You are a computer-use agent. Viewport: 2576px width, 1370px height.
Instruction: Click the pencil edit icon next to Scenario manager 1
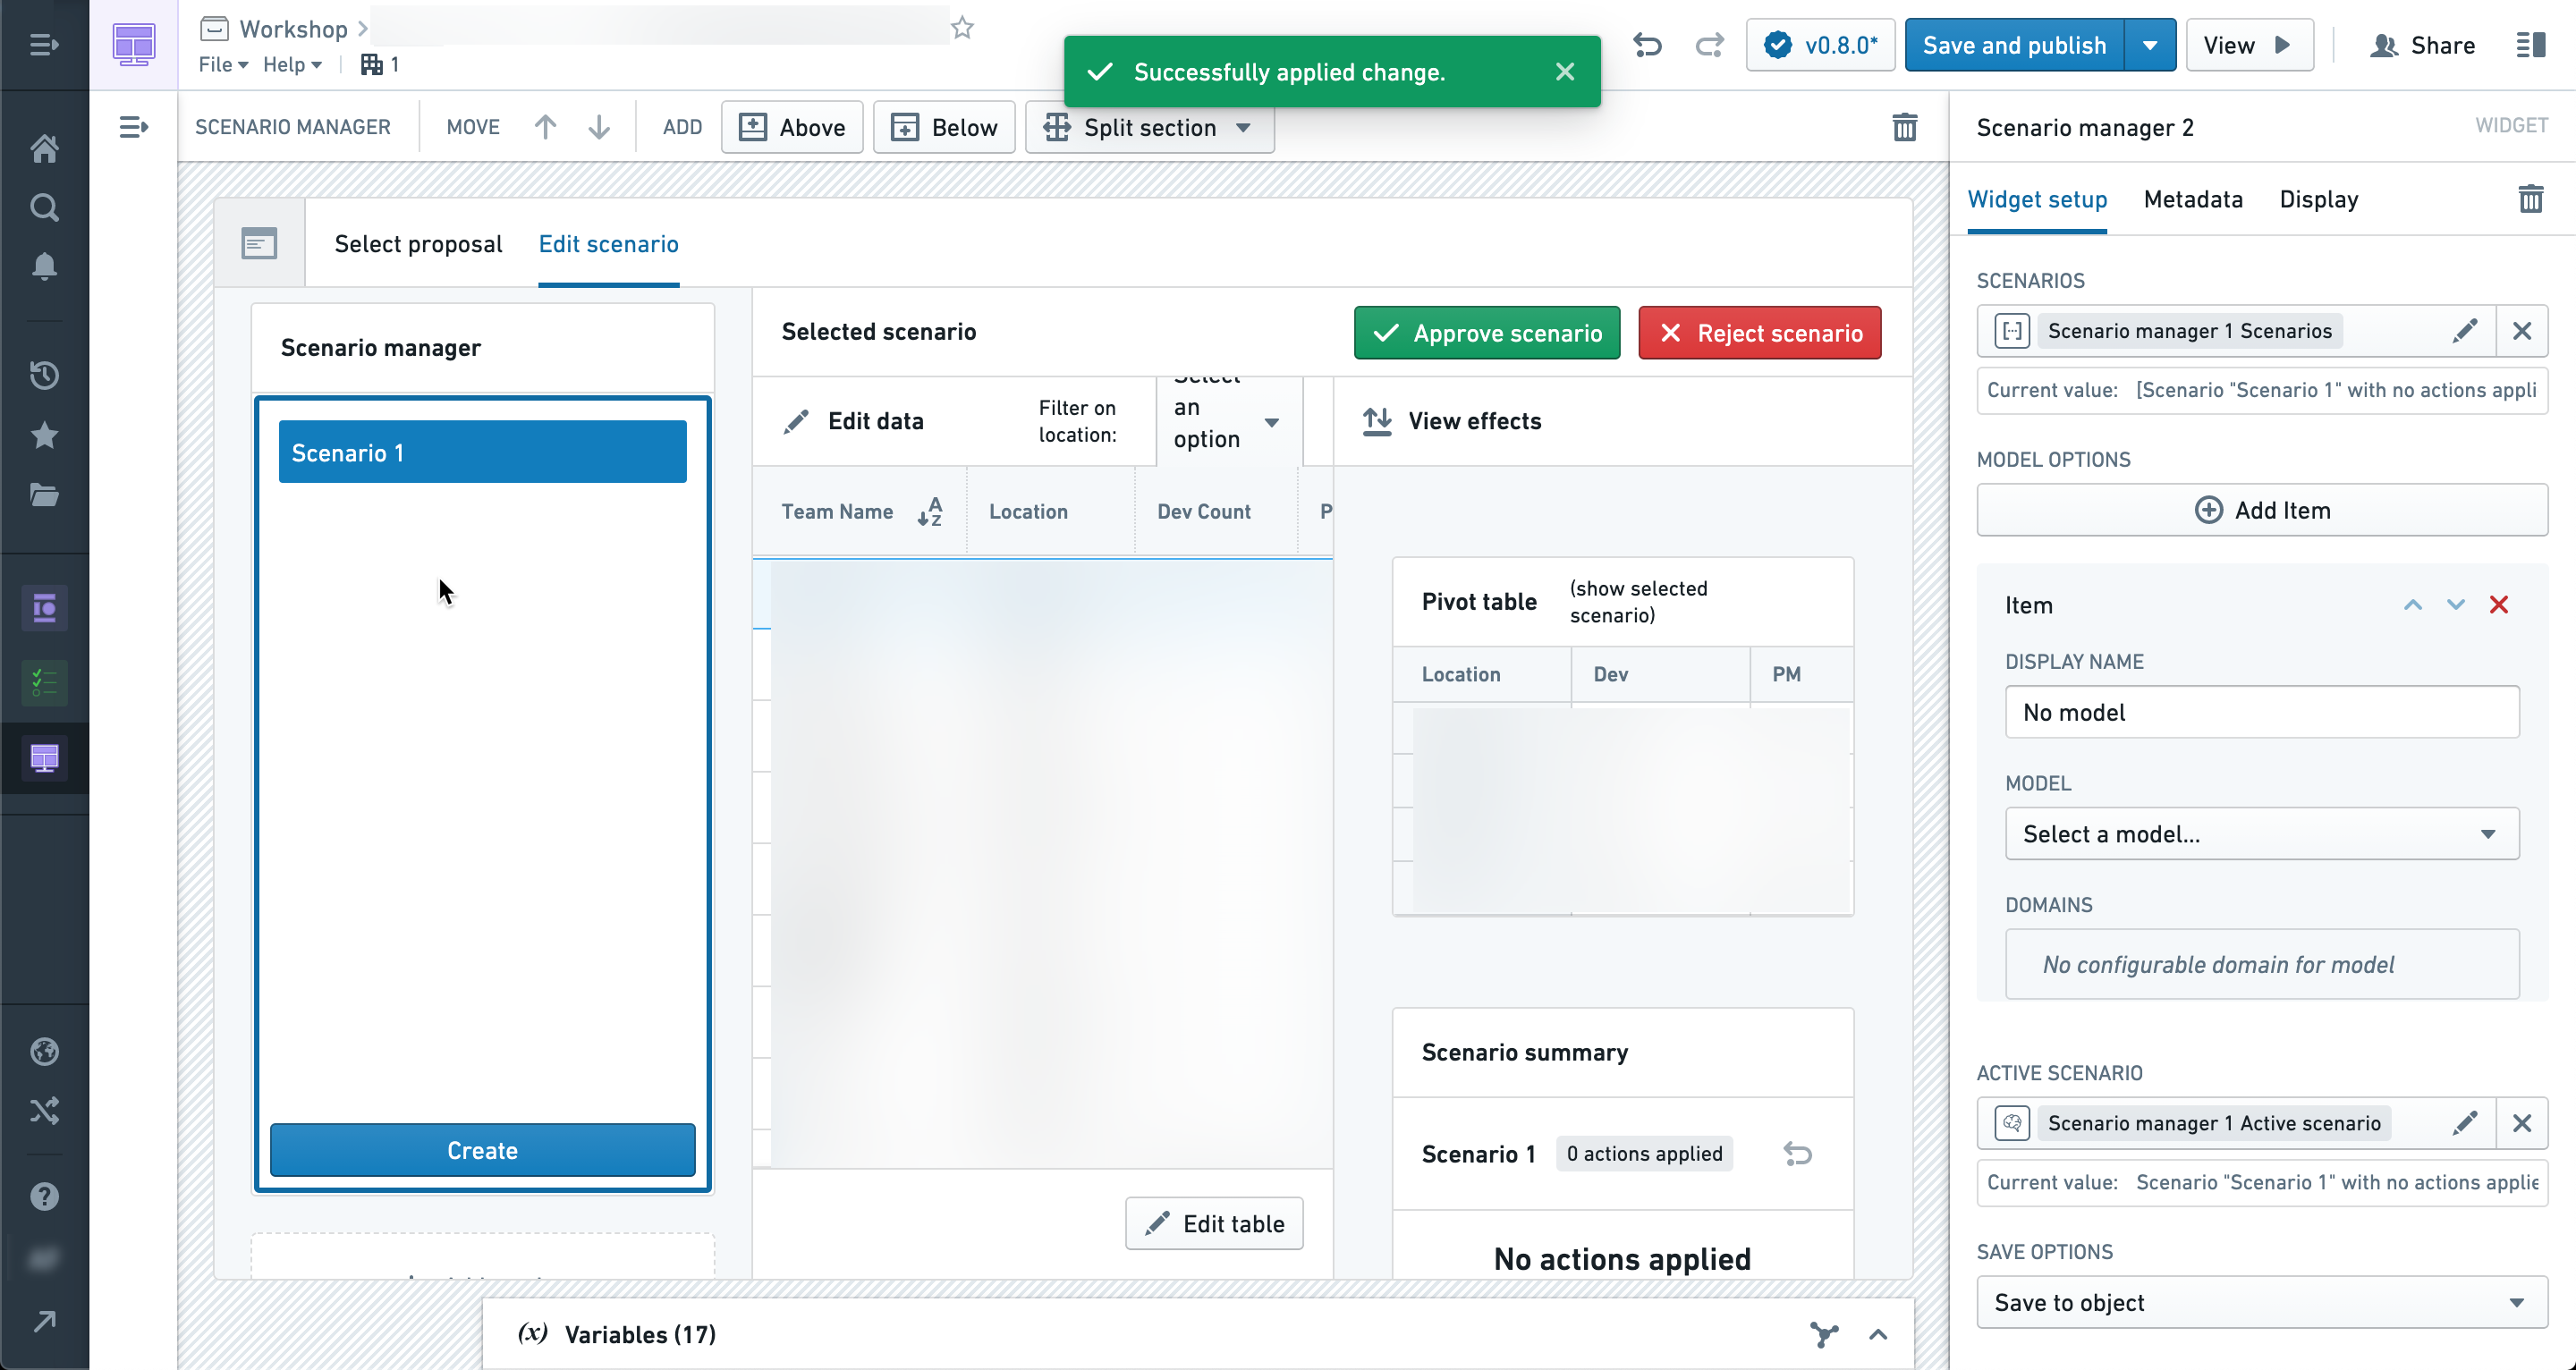coord(2463,331)
